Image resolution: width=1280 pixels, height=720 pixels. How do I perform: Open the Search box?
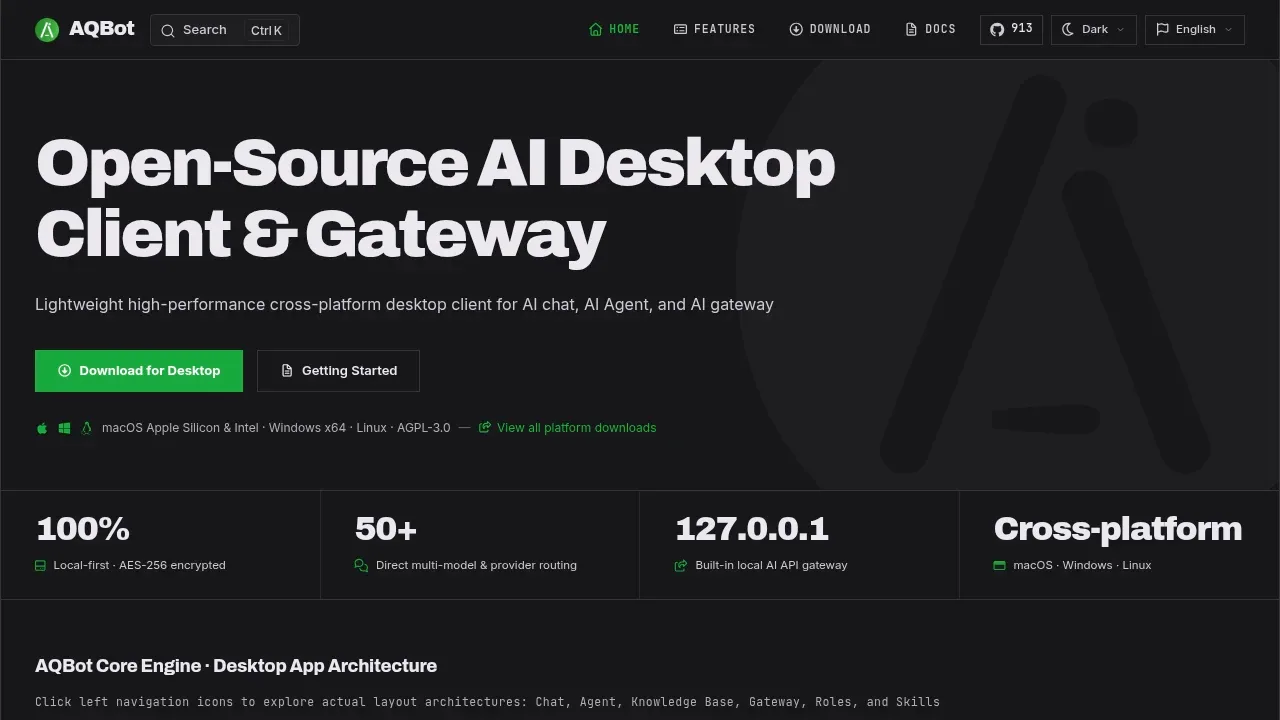tap(225, 30)
